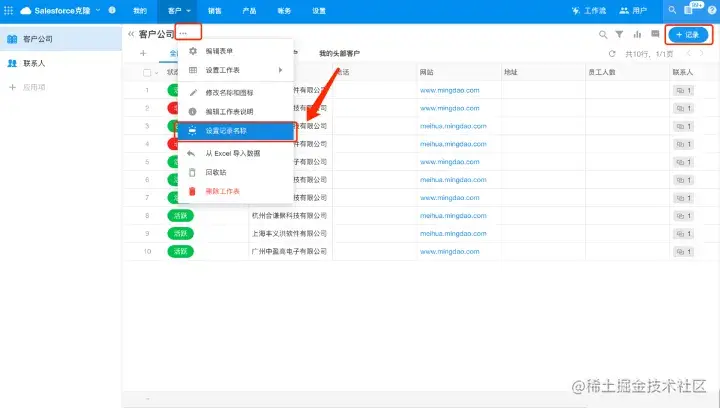Switch to the 帐务 navigation tab
Image resolution: width=720 pixels, height=408 pixels.
coord(284,11)
